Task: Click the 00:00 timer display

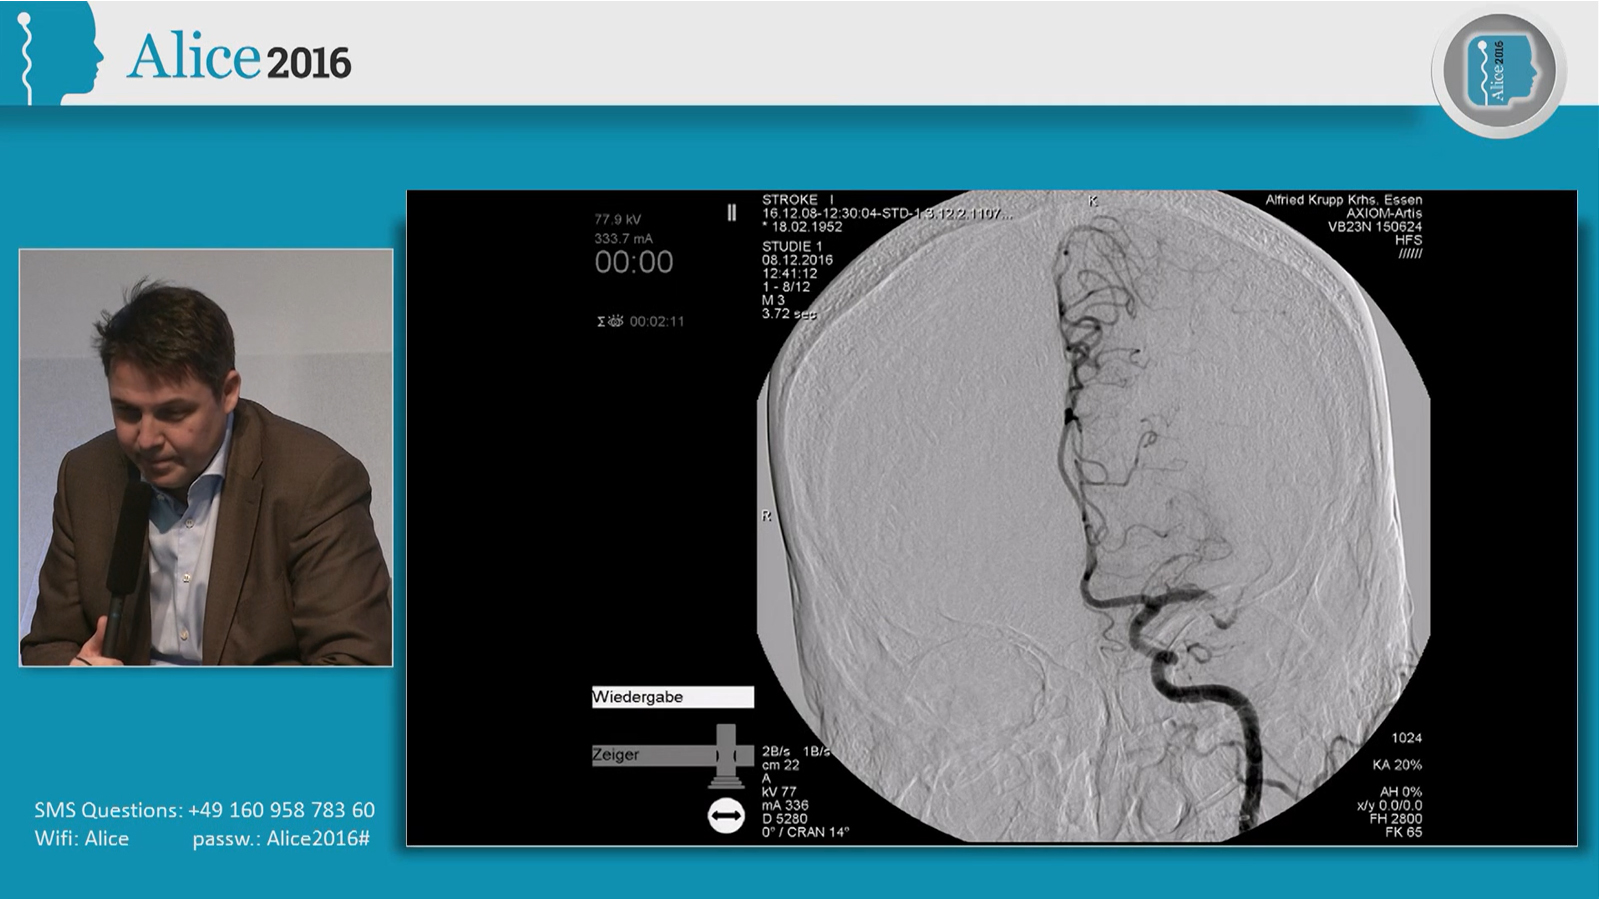Action: (634, 263)
